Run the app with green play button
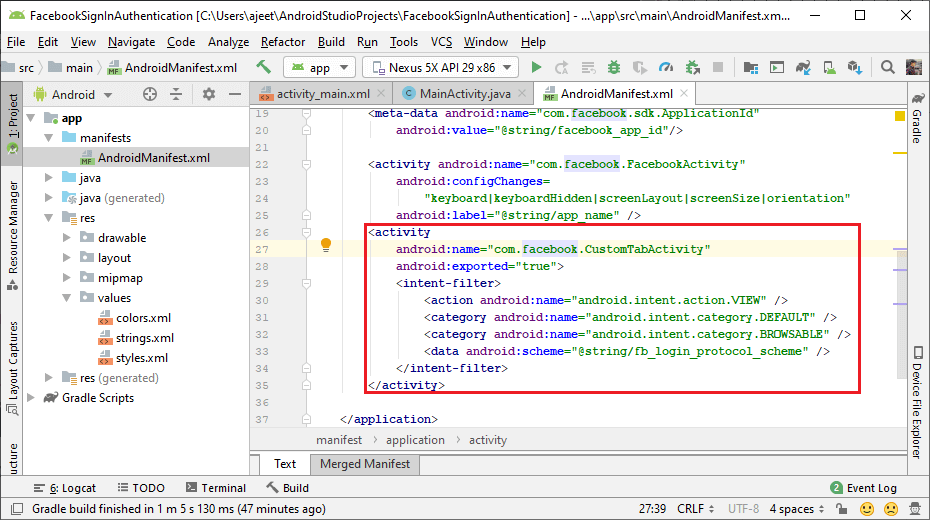The width and height of the screenshot is (932, 521). [536, 67]
